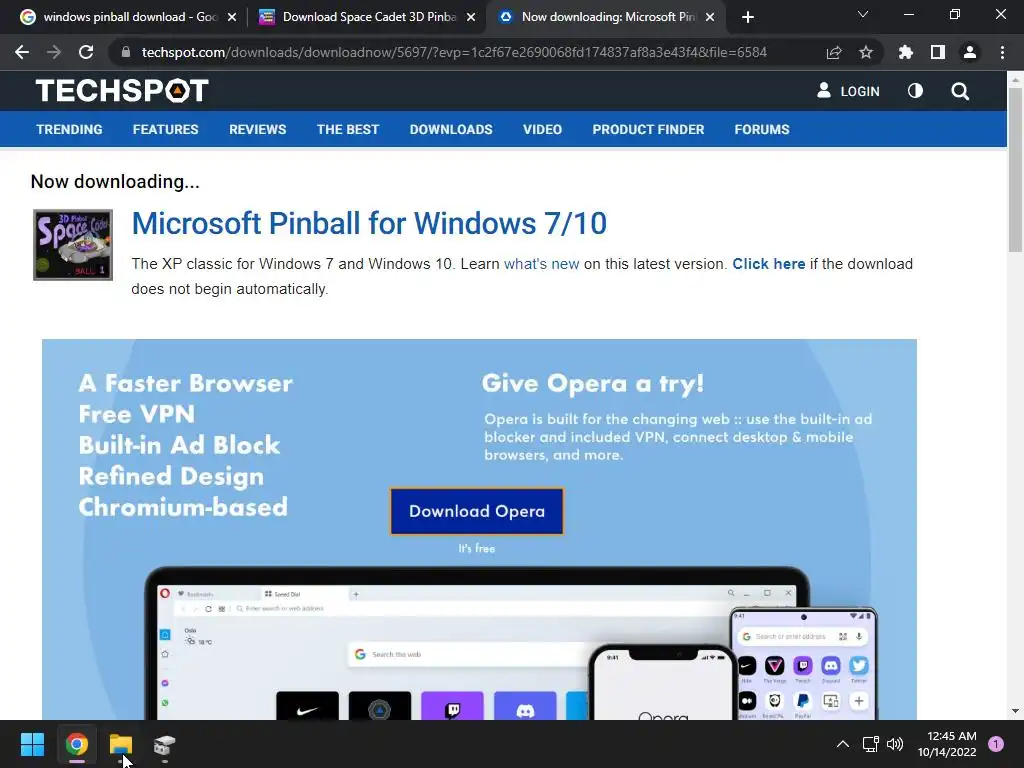Open the what's new link
Viewport: 1024px width, 768px height.
541,264
